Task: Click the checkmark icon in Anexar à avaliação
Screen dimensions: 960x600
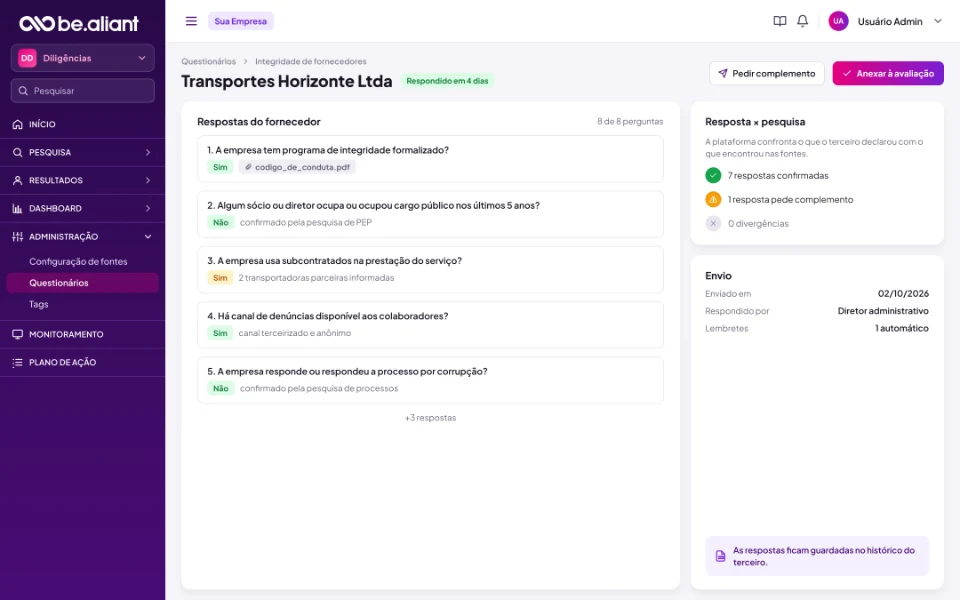Action: (x=847, y=73)
